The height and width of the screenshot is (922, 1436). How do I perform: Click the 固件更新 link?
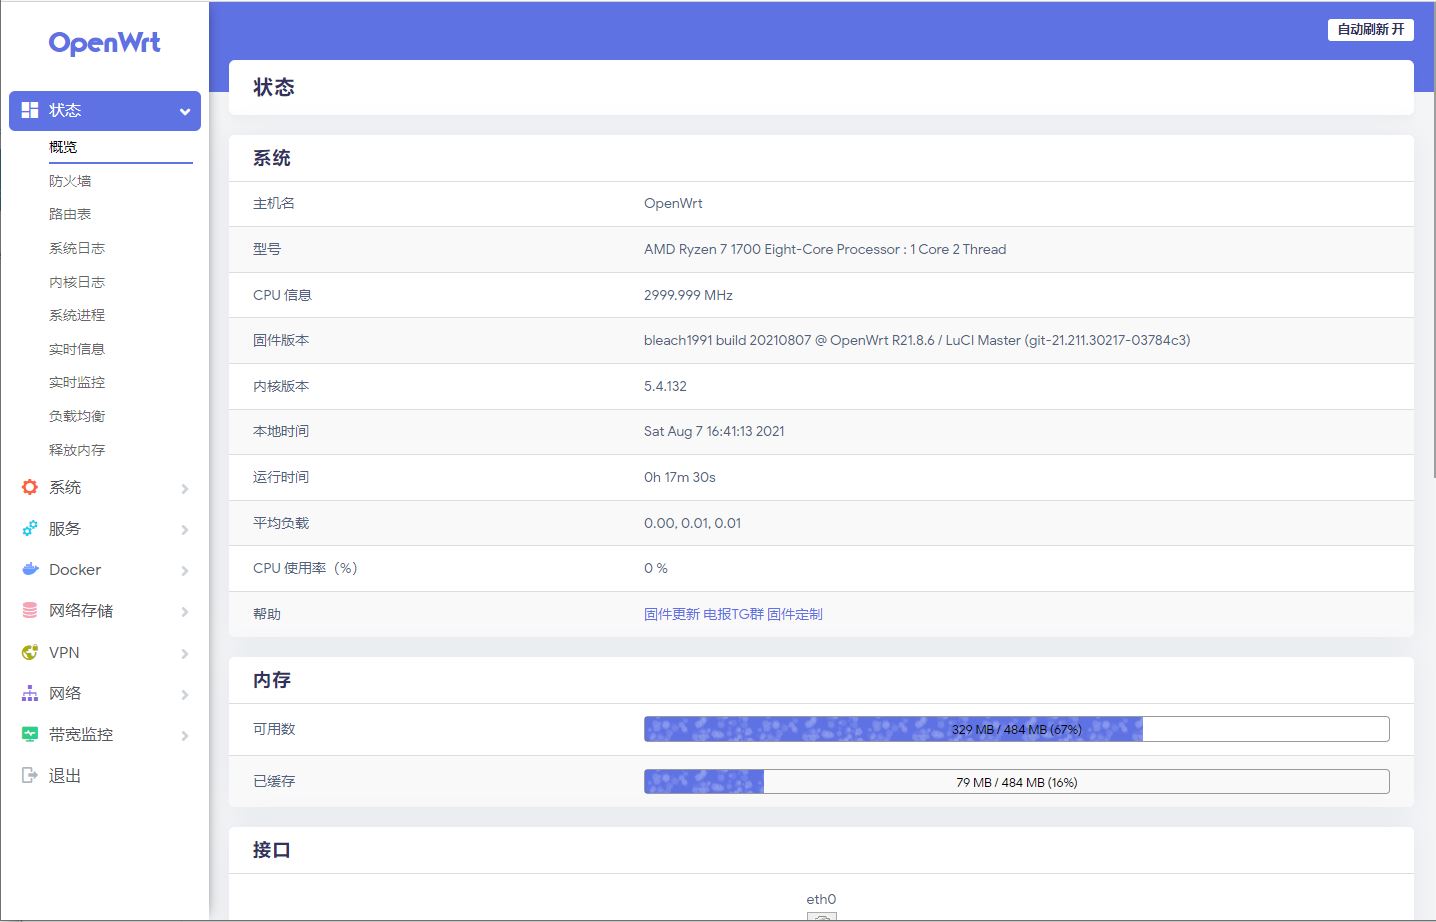672,614
